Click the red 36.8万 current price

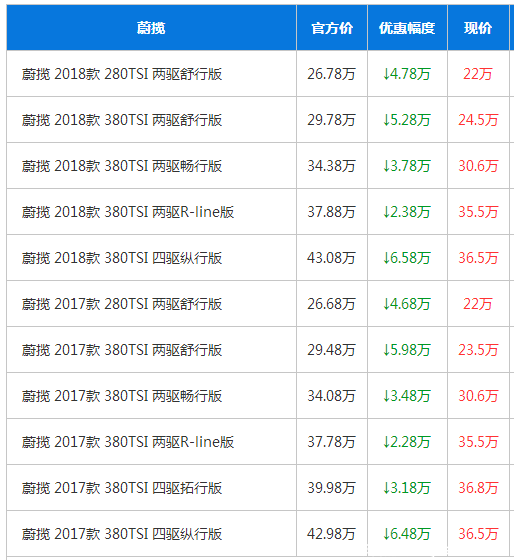(x=478, y=488)
